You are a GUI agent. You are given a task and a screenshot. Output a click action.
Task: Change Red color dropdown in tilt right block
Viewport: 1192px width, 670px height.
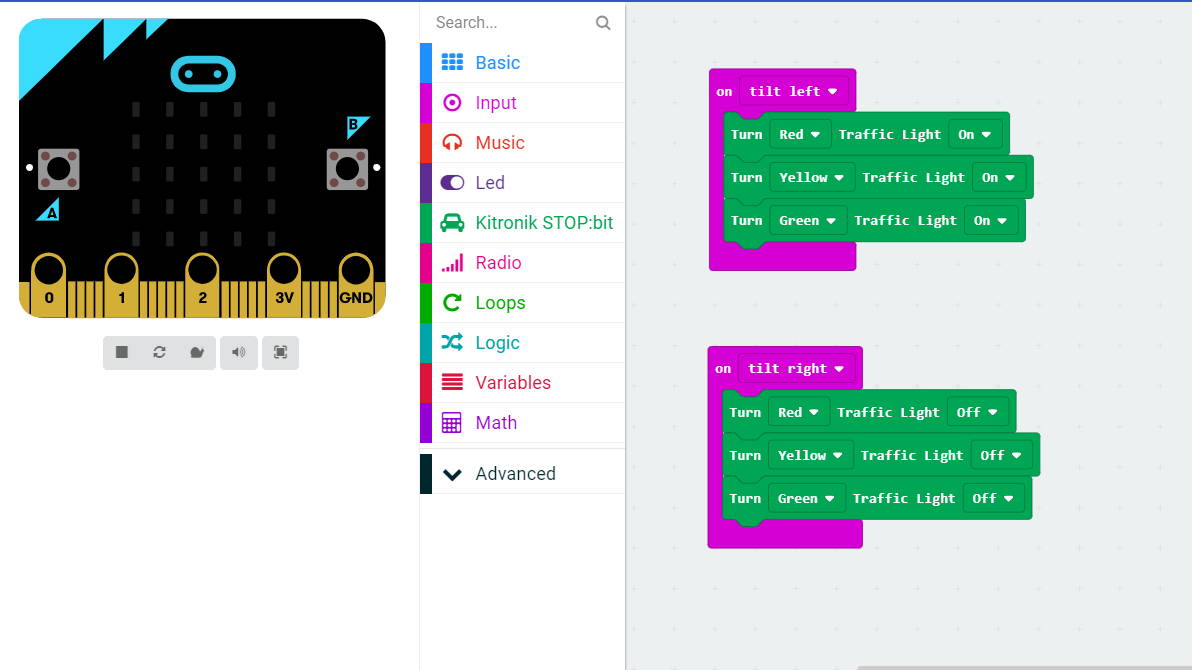click(798, 412)
